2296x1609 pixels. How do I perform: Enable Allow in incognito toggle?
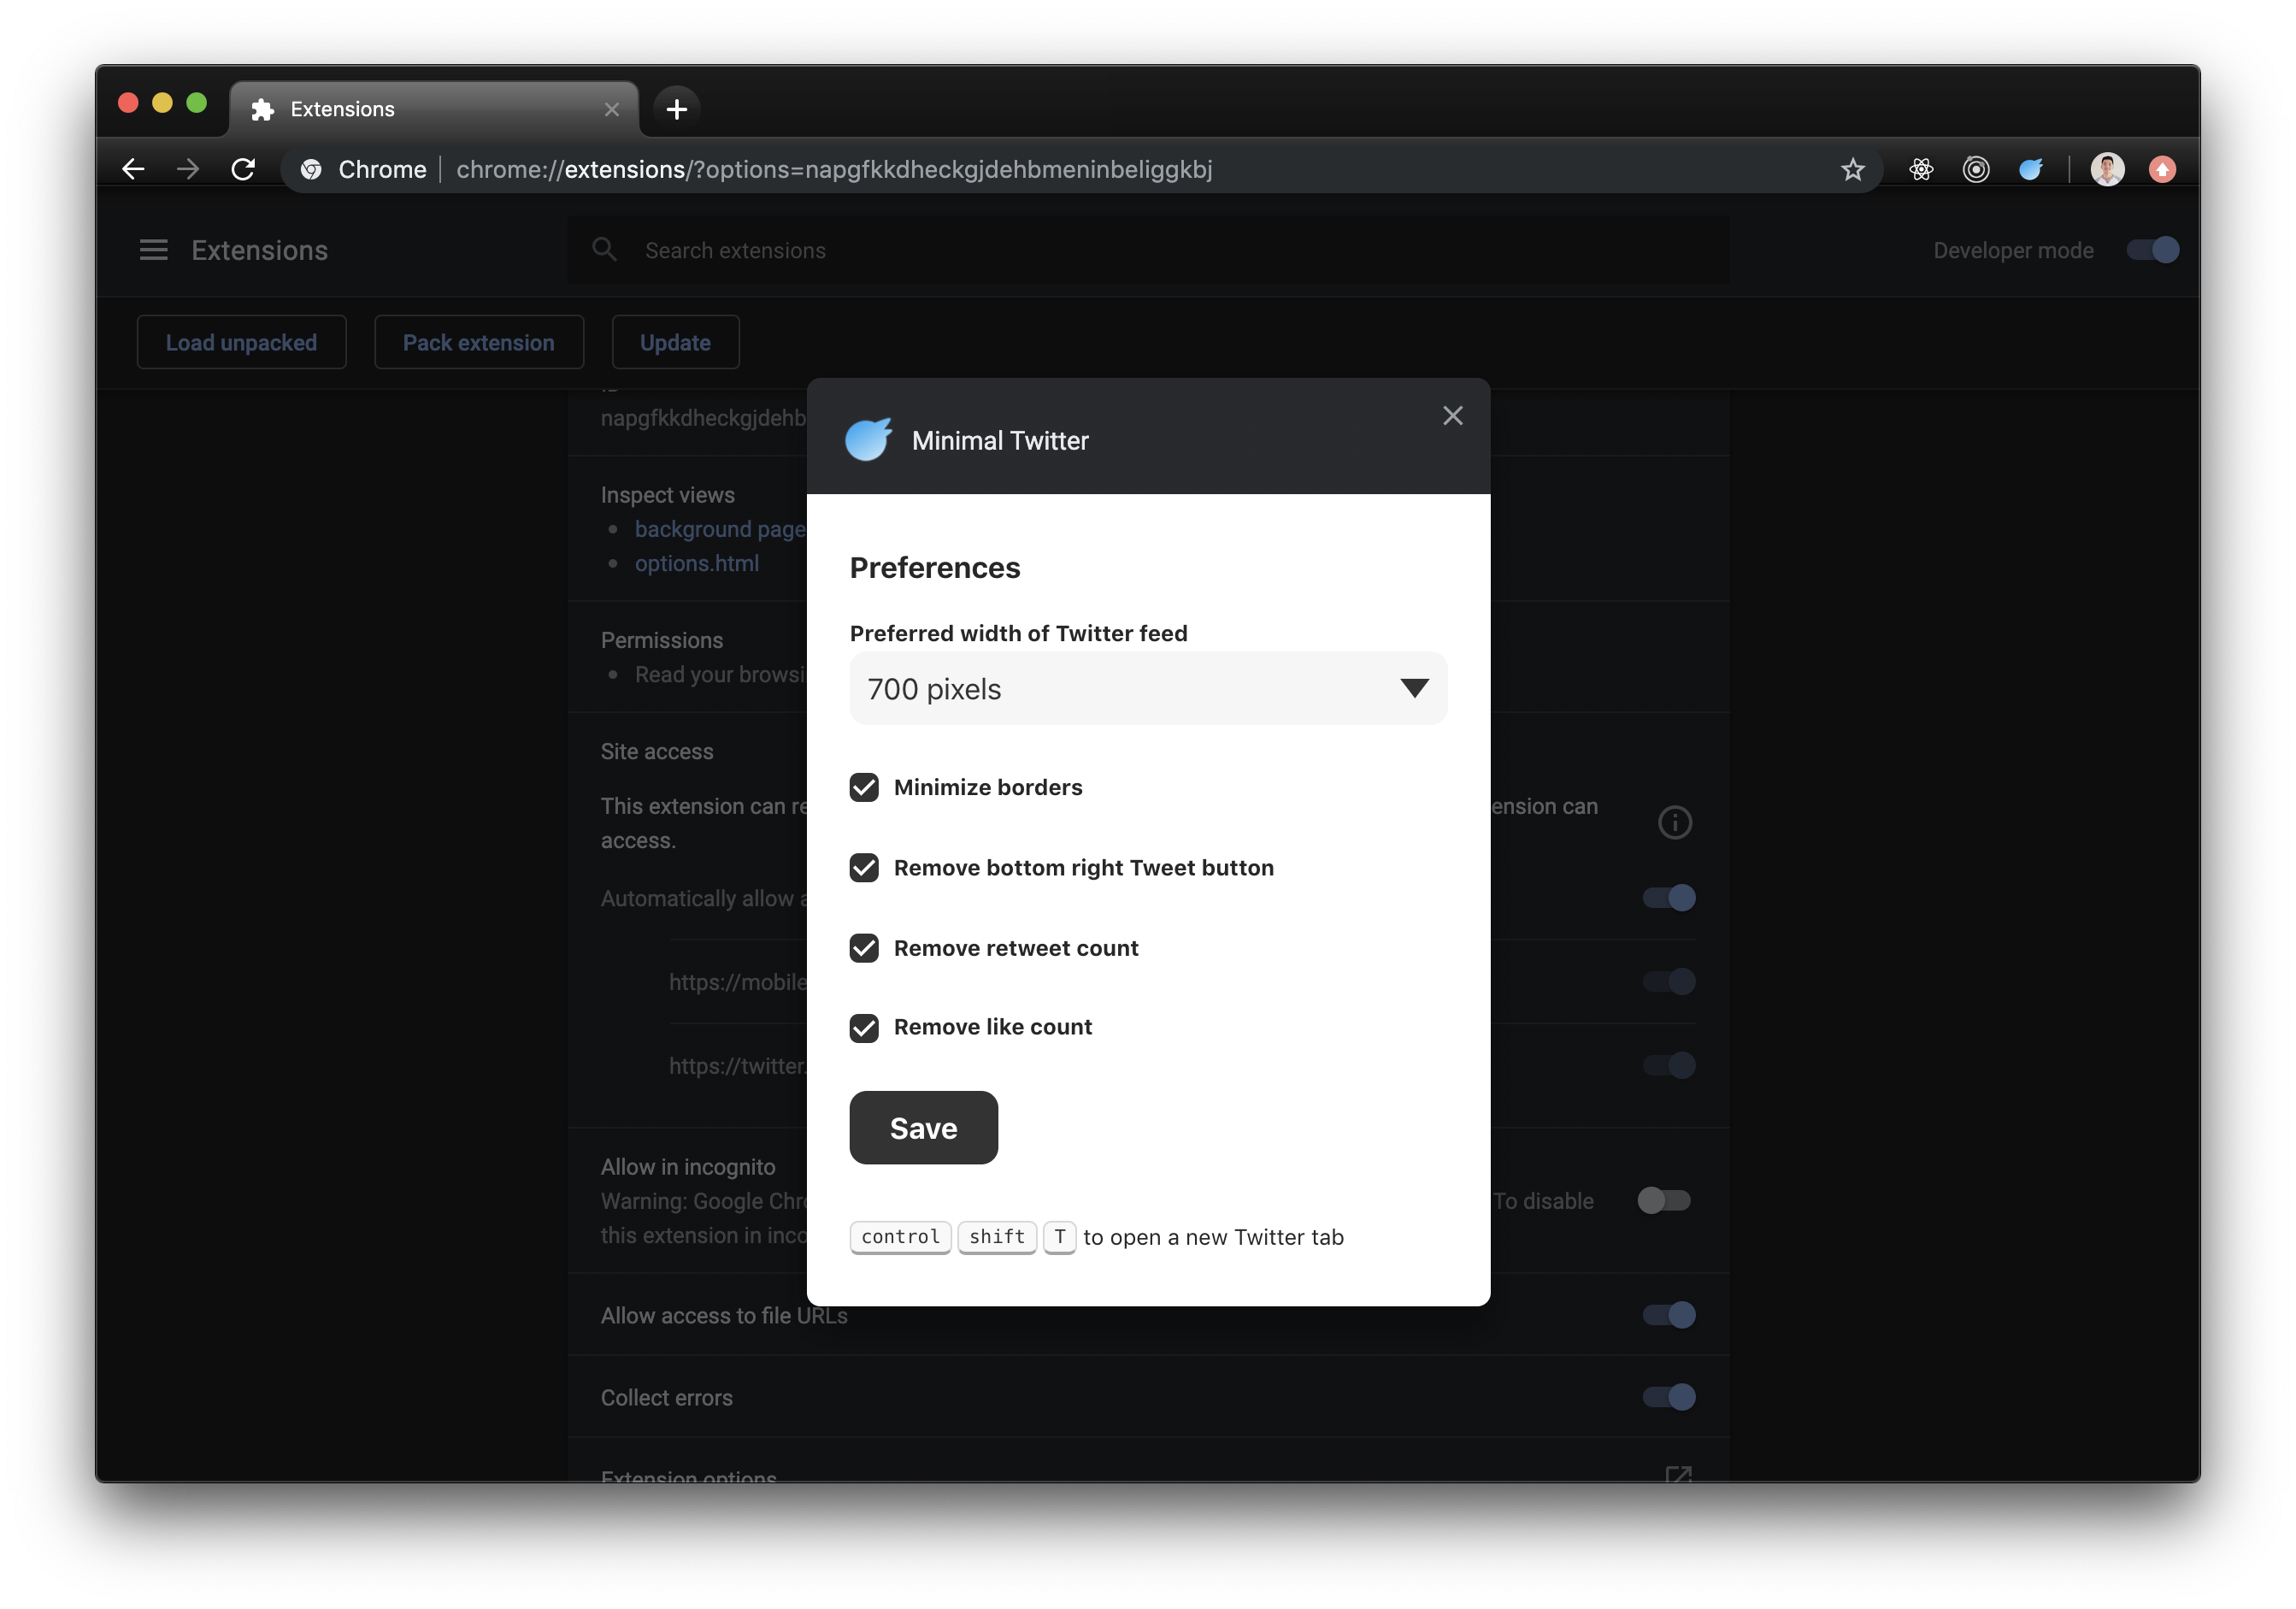(x=1663, y=1200)
